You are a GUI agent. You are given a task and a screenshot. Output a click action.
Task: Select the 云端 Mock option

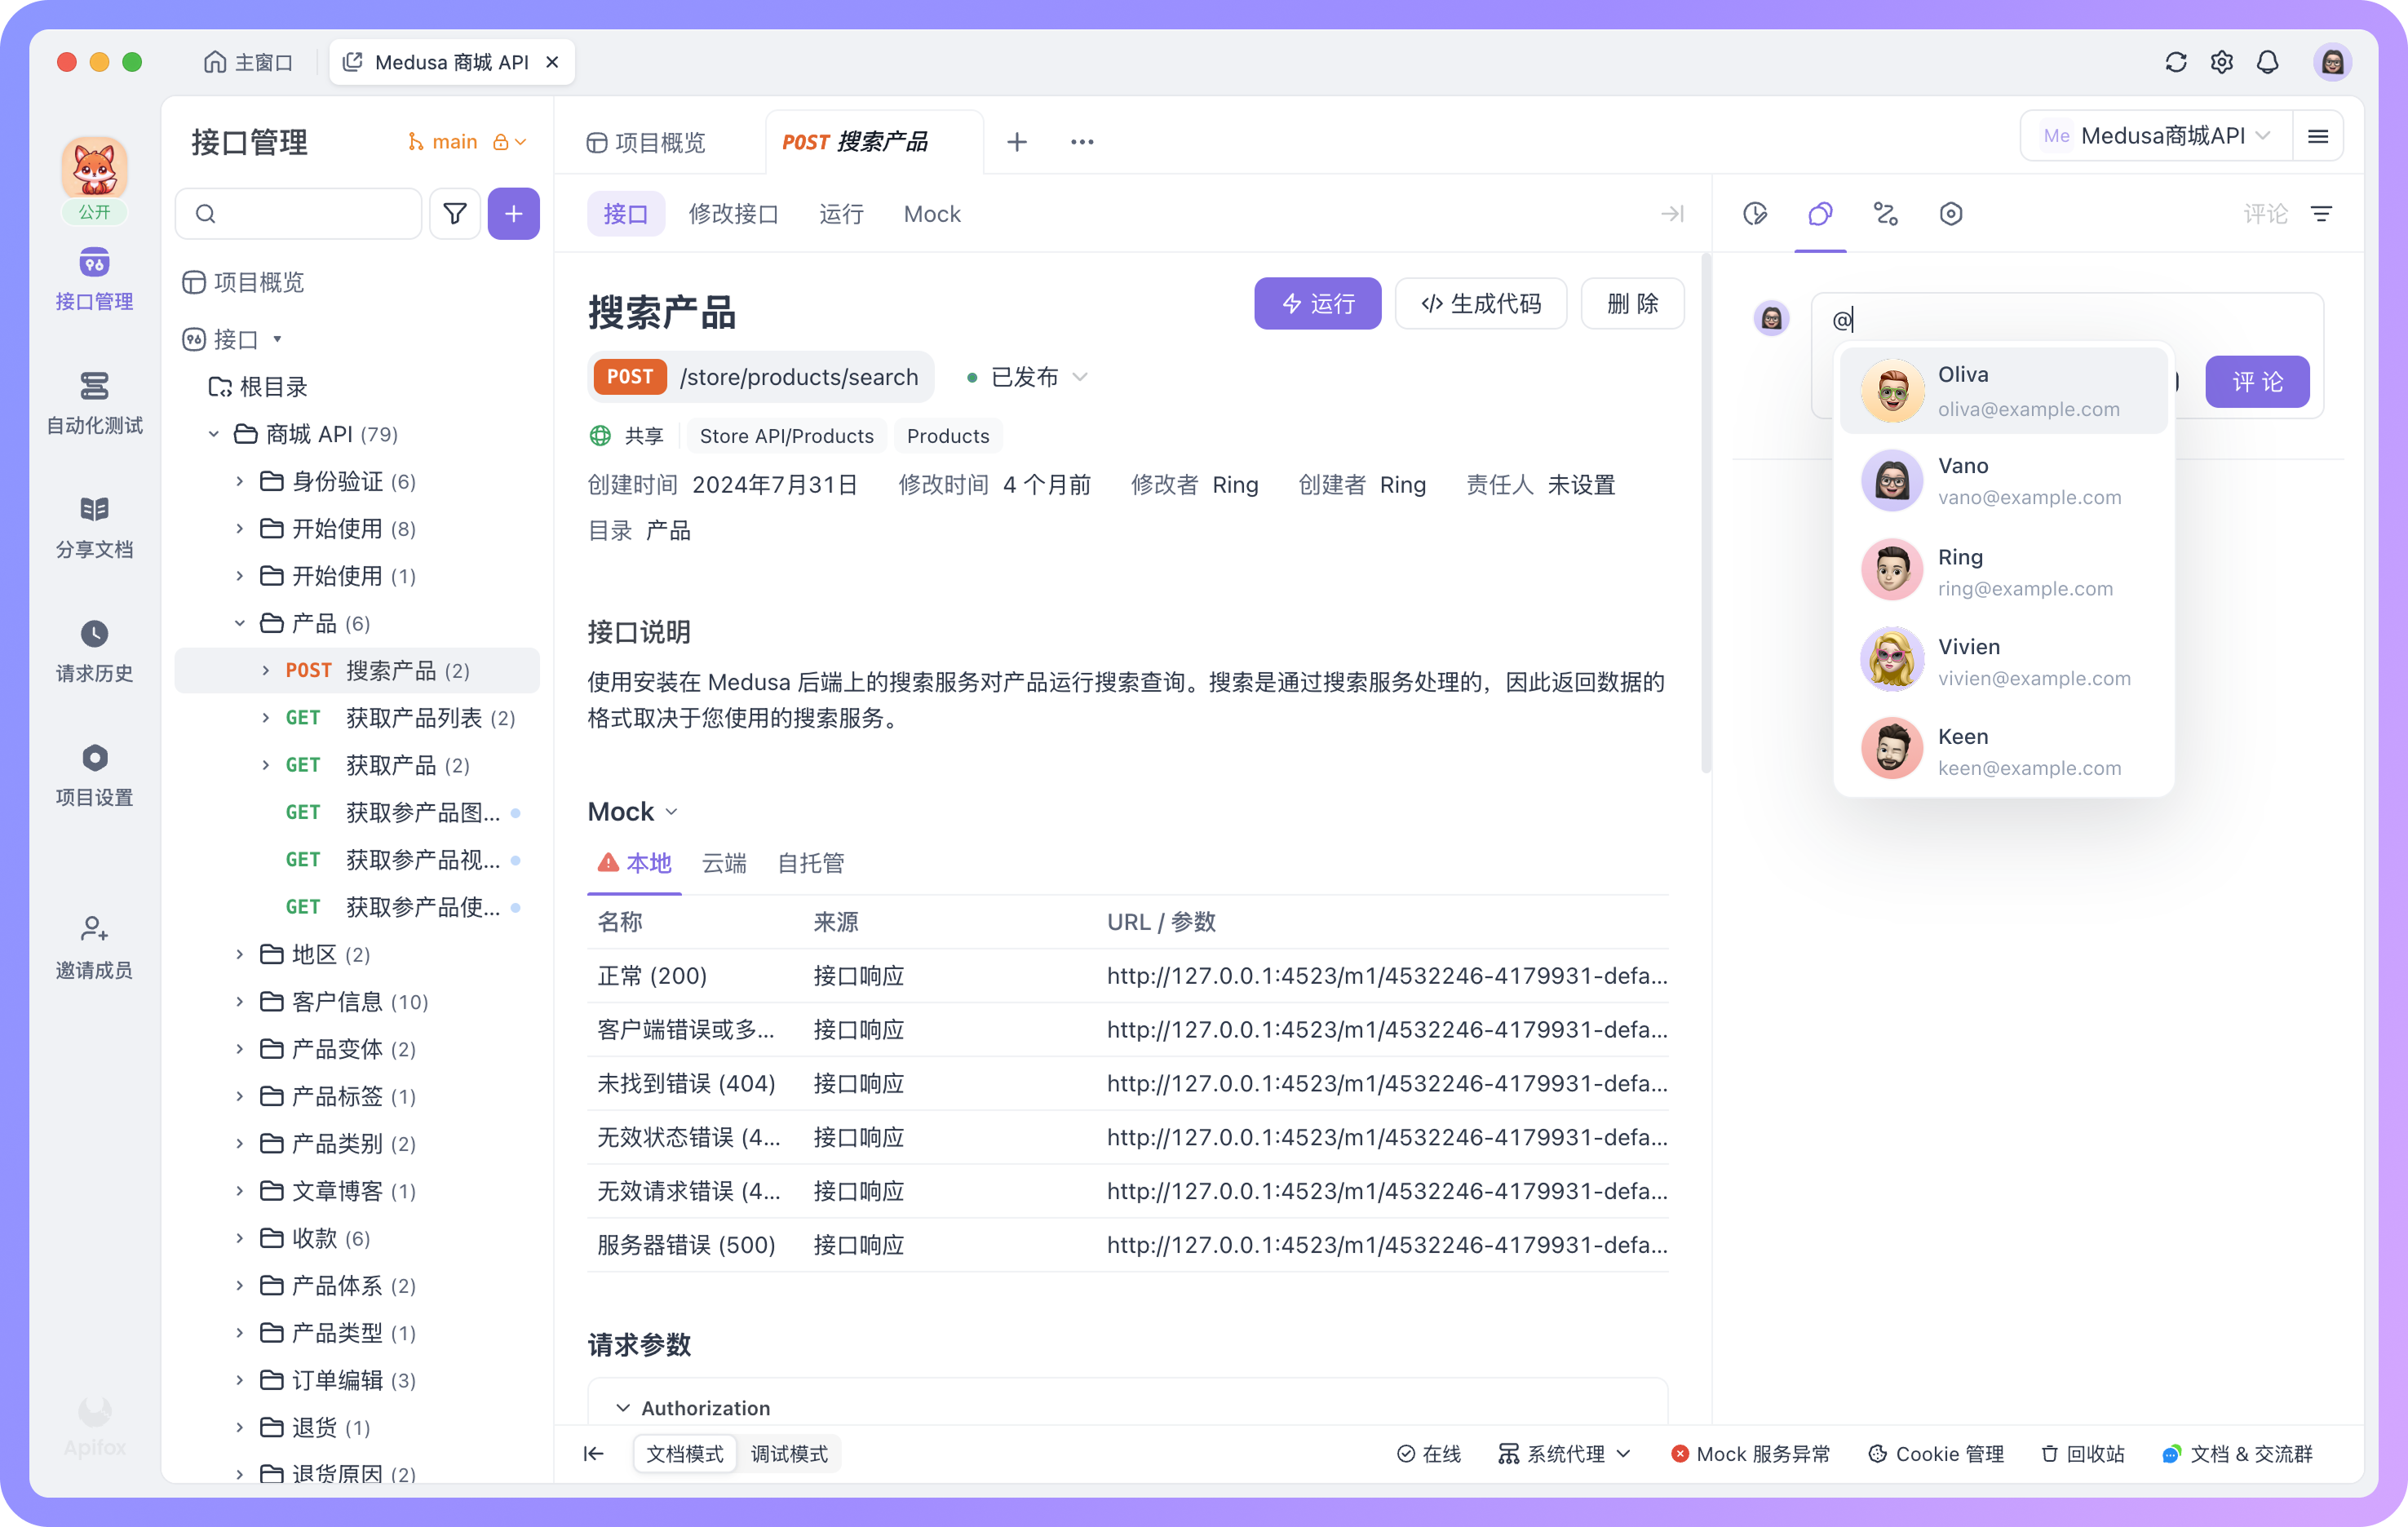click(724, 863)
